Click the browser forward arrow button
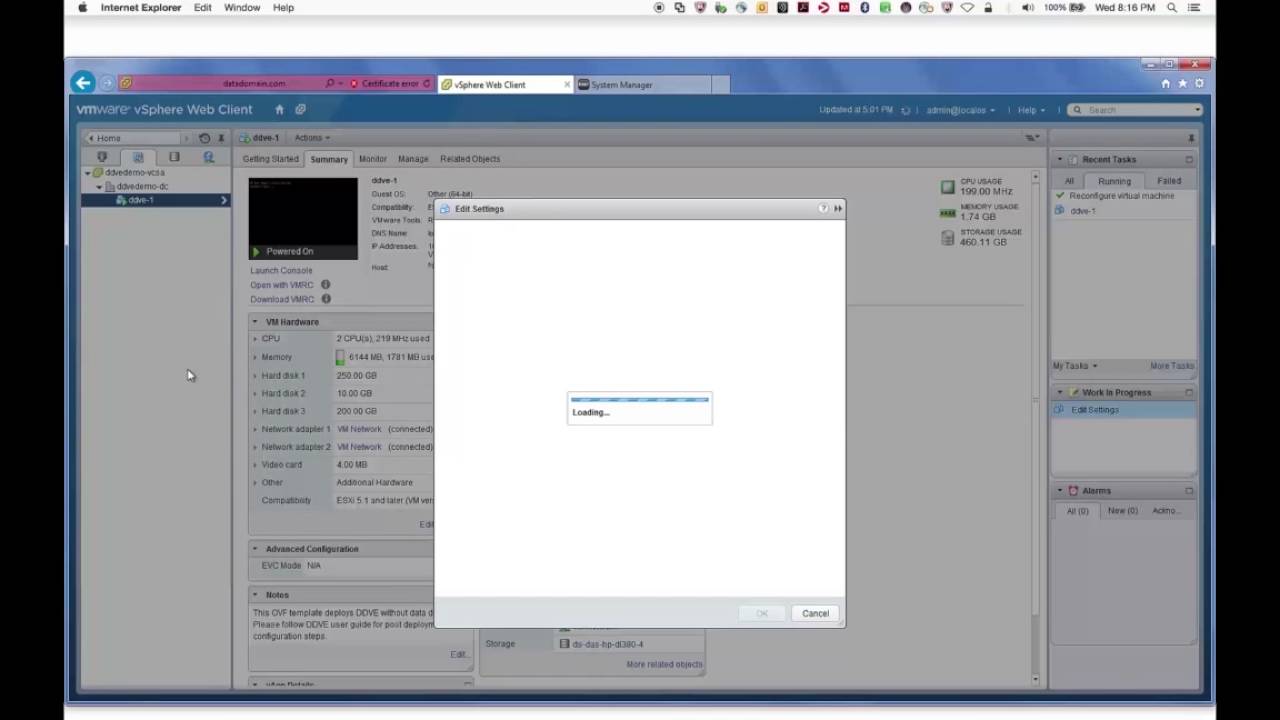 (106, 84)
